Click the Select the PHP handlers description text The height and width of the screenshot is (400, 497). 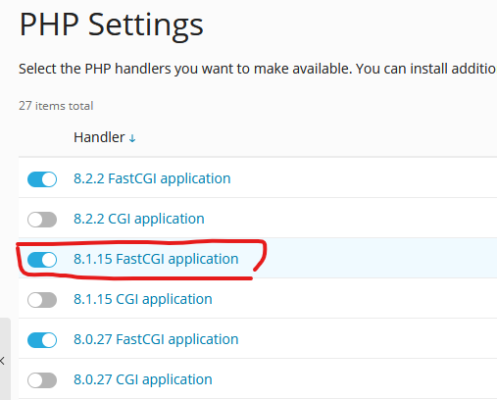(257, 69)
